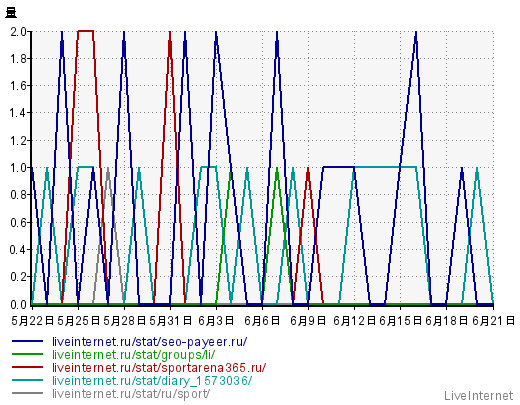
Task: Select the 6月21日 date label on axis
Action: (493, 321)
